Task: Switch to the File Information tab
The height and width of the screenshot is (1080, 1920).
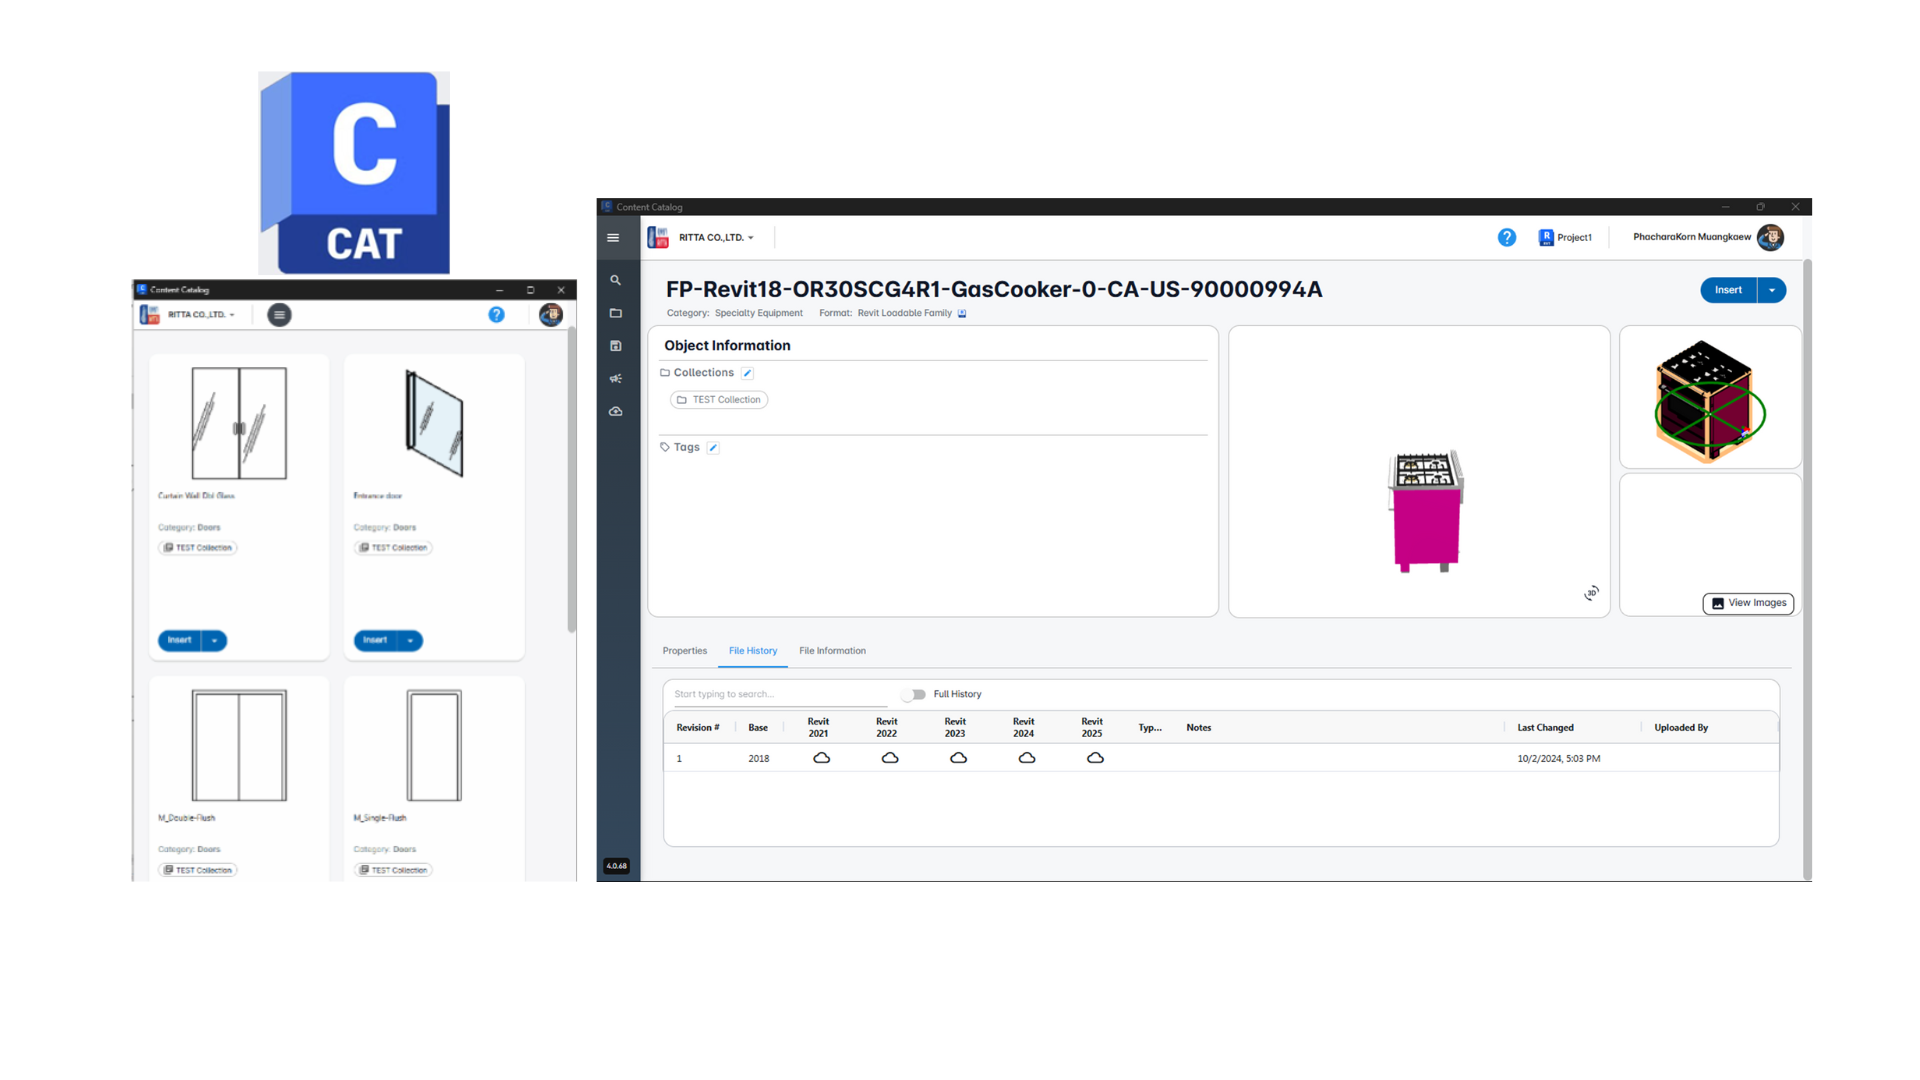Action: pyautogui.click(x=832, y=651)
